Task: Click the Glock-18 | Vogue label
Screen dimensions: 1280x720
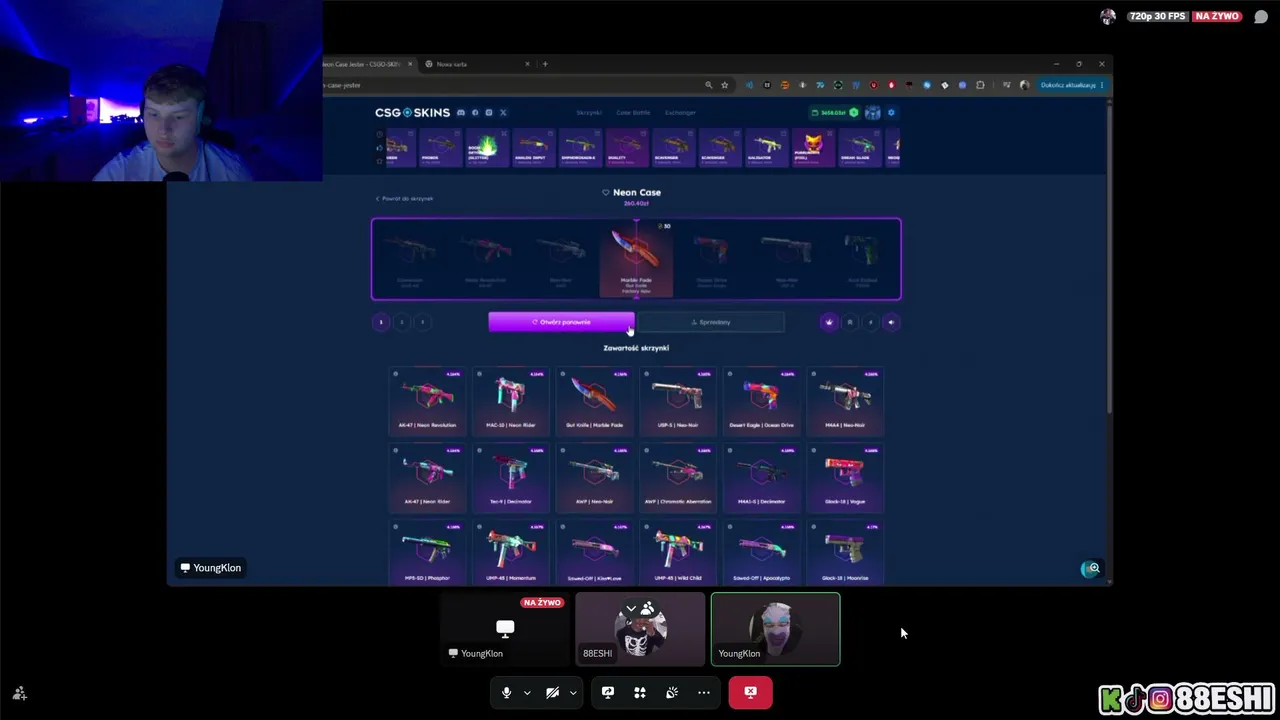Action: click(845, 502)
